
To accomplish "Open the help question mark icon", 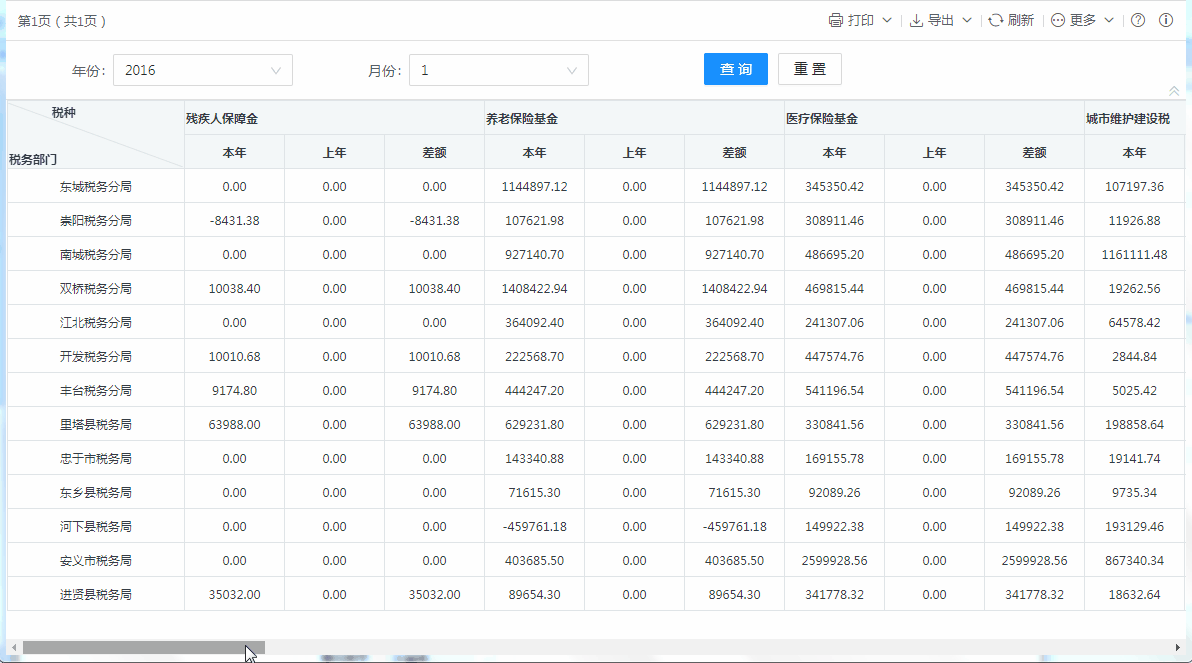I will pyautogui.click(x=1138, y=21).
